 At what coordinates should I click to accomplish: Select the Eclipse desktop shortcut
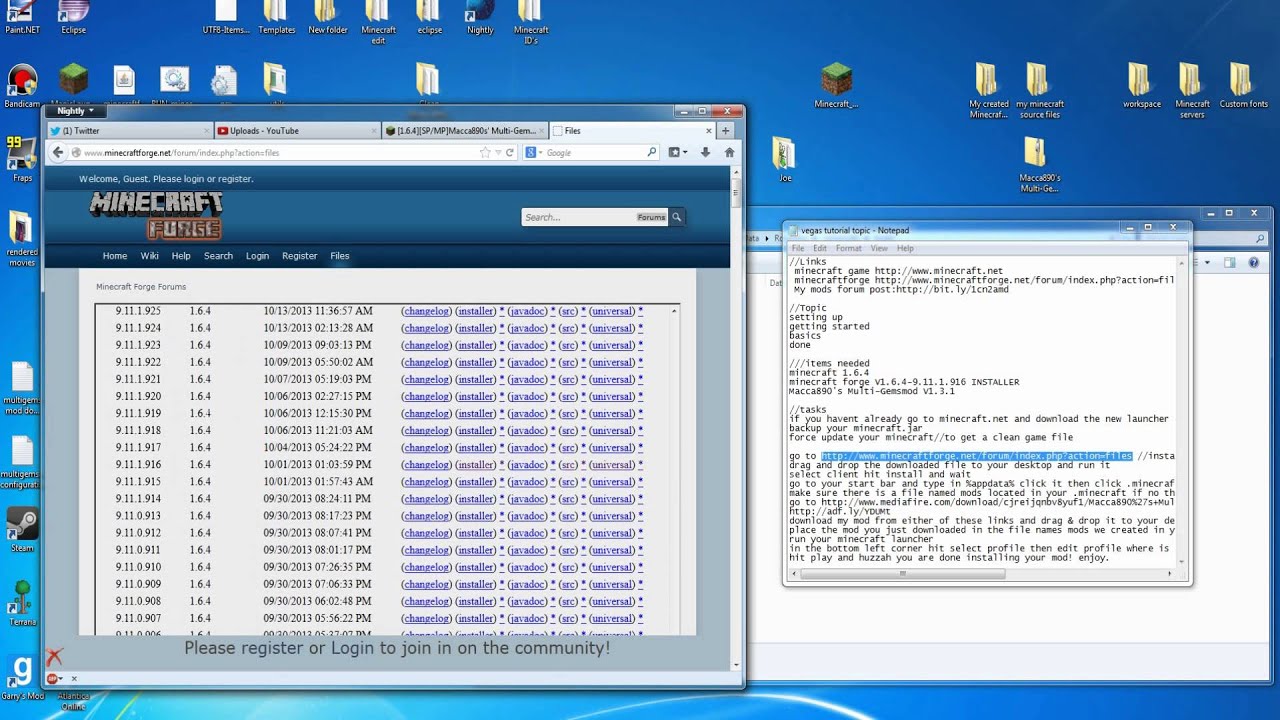pyautogui.click(x=73, y=17)
